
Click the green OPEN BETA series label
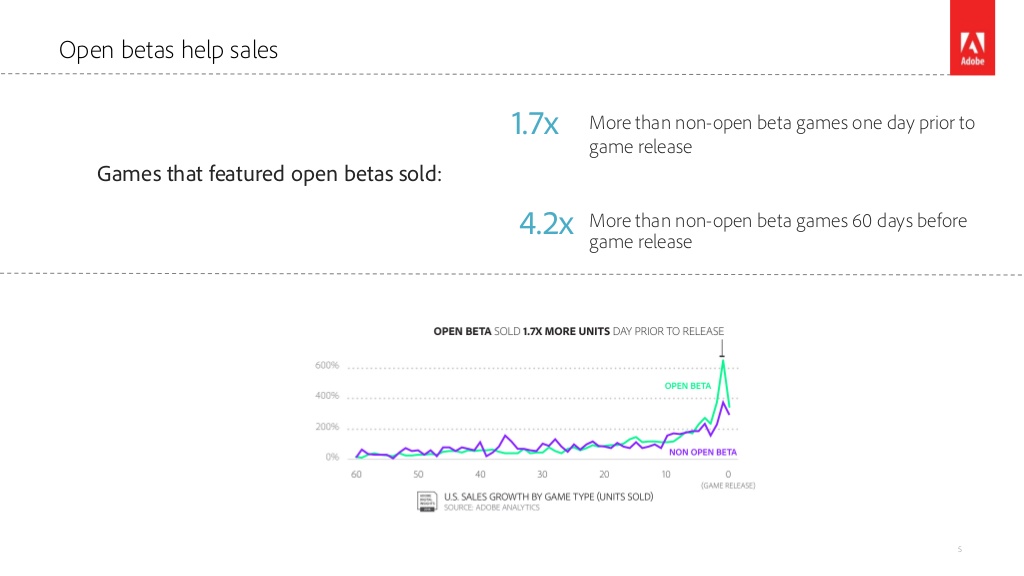[x=687, y=385]
